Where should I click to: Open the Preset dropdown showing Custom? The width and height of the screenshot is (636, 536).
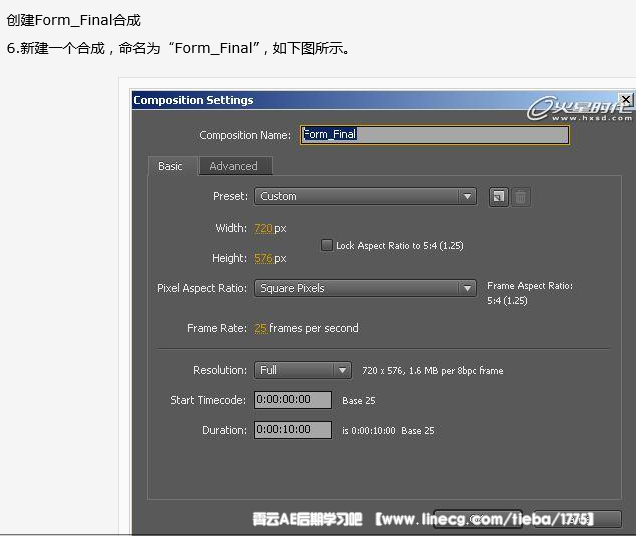click(x=365, y=197)
